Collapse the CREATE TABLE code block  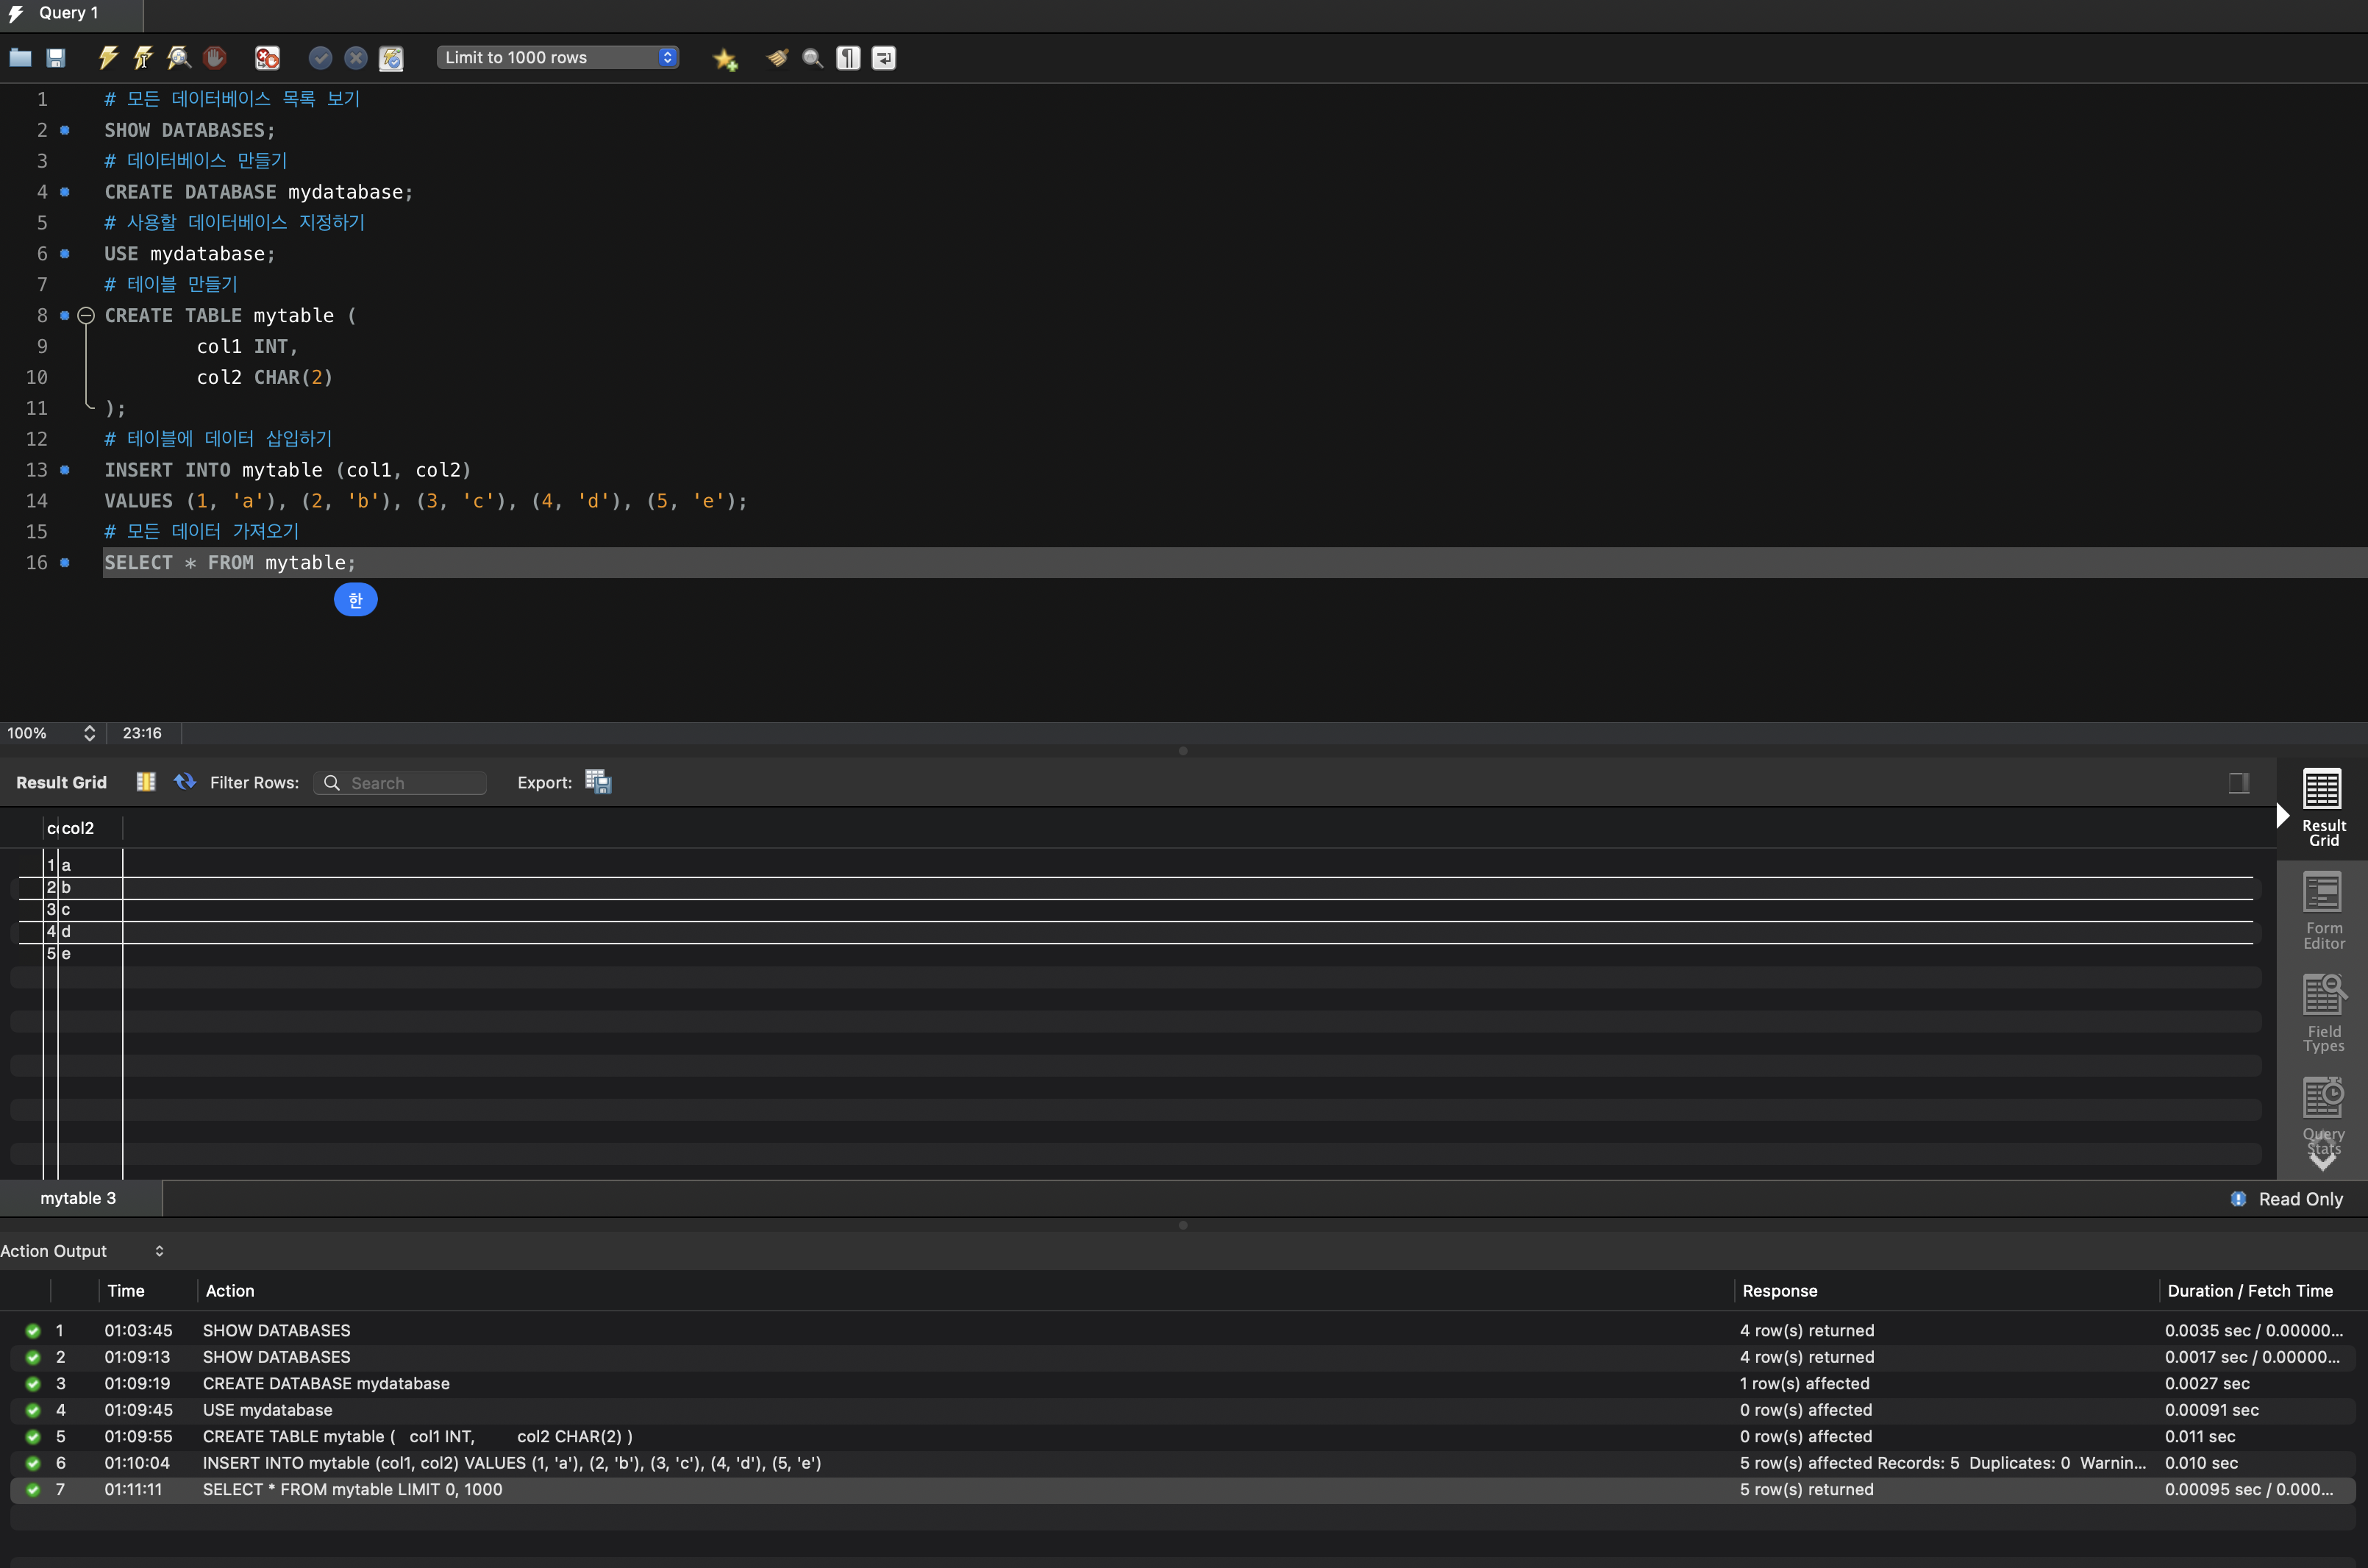coord(86,316)
